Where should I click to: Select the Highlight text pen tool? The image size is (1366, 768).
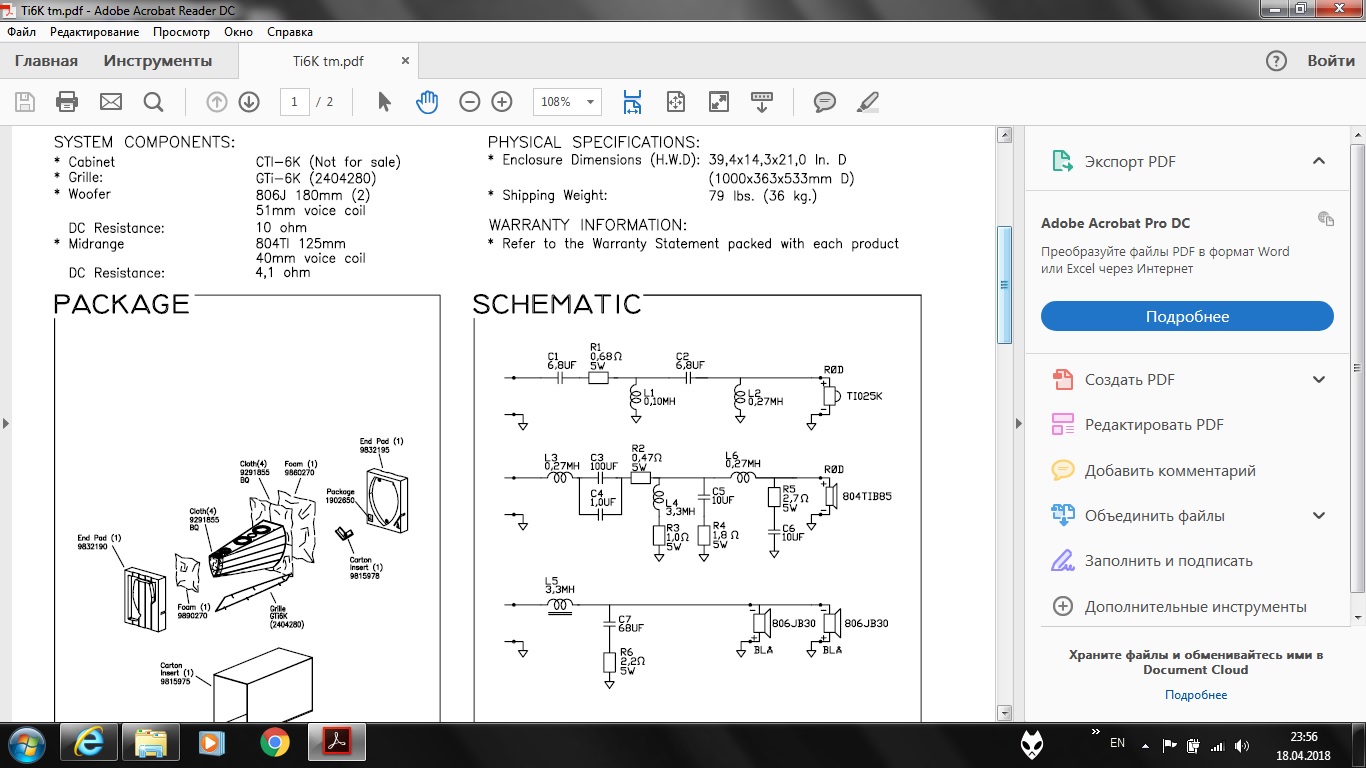click(x=868, y=101)
